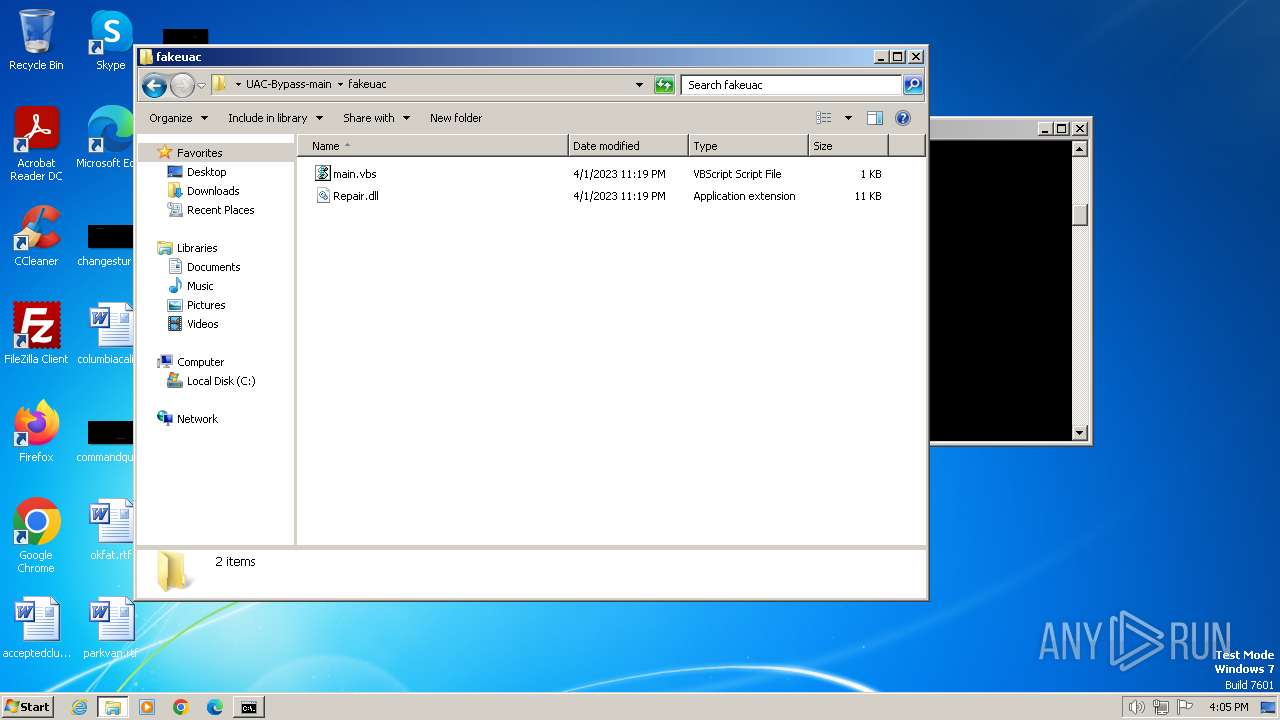
Task: Open the Documents library
Action: coord(213,267)
